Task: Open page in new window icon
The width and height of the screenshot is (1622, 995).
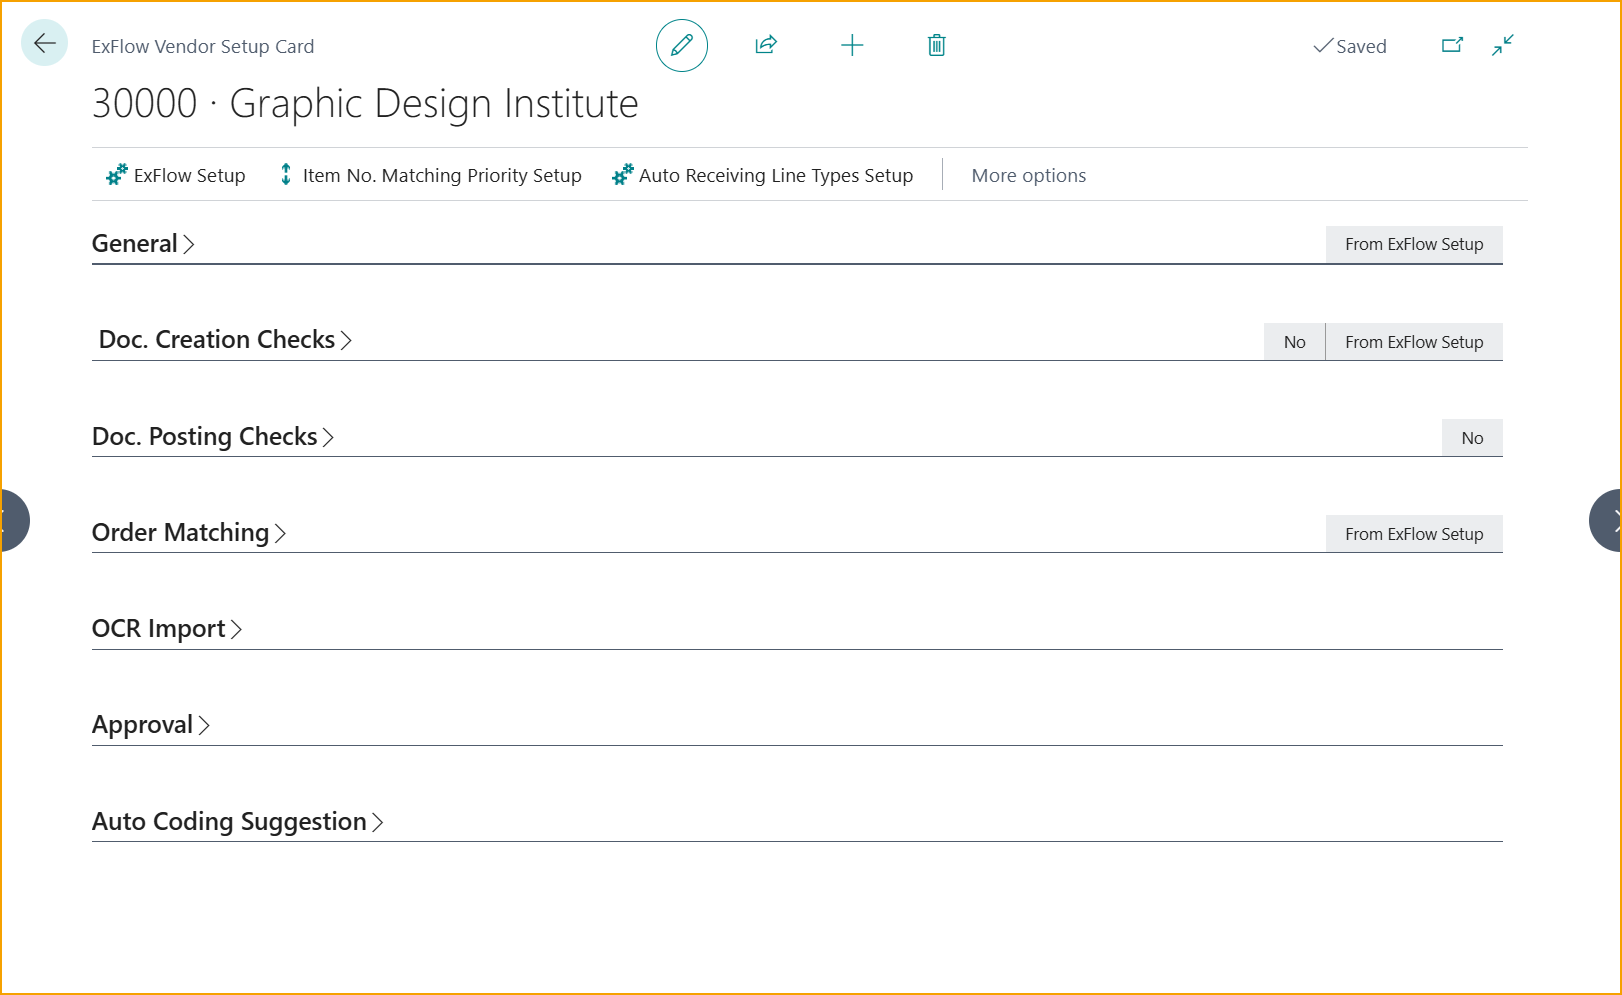Action: (1452, 45)
